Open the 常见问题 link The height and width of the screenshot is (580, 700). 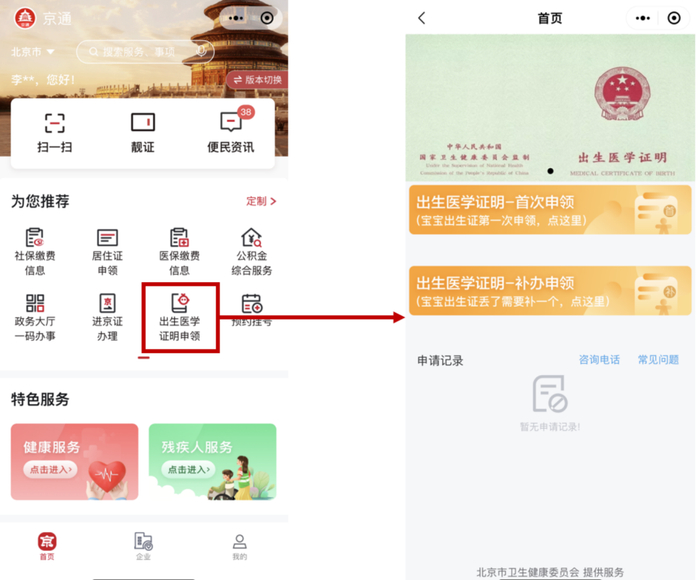tap(658, 360)
